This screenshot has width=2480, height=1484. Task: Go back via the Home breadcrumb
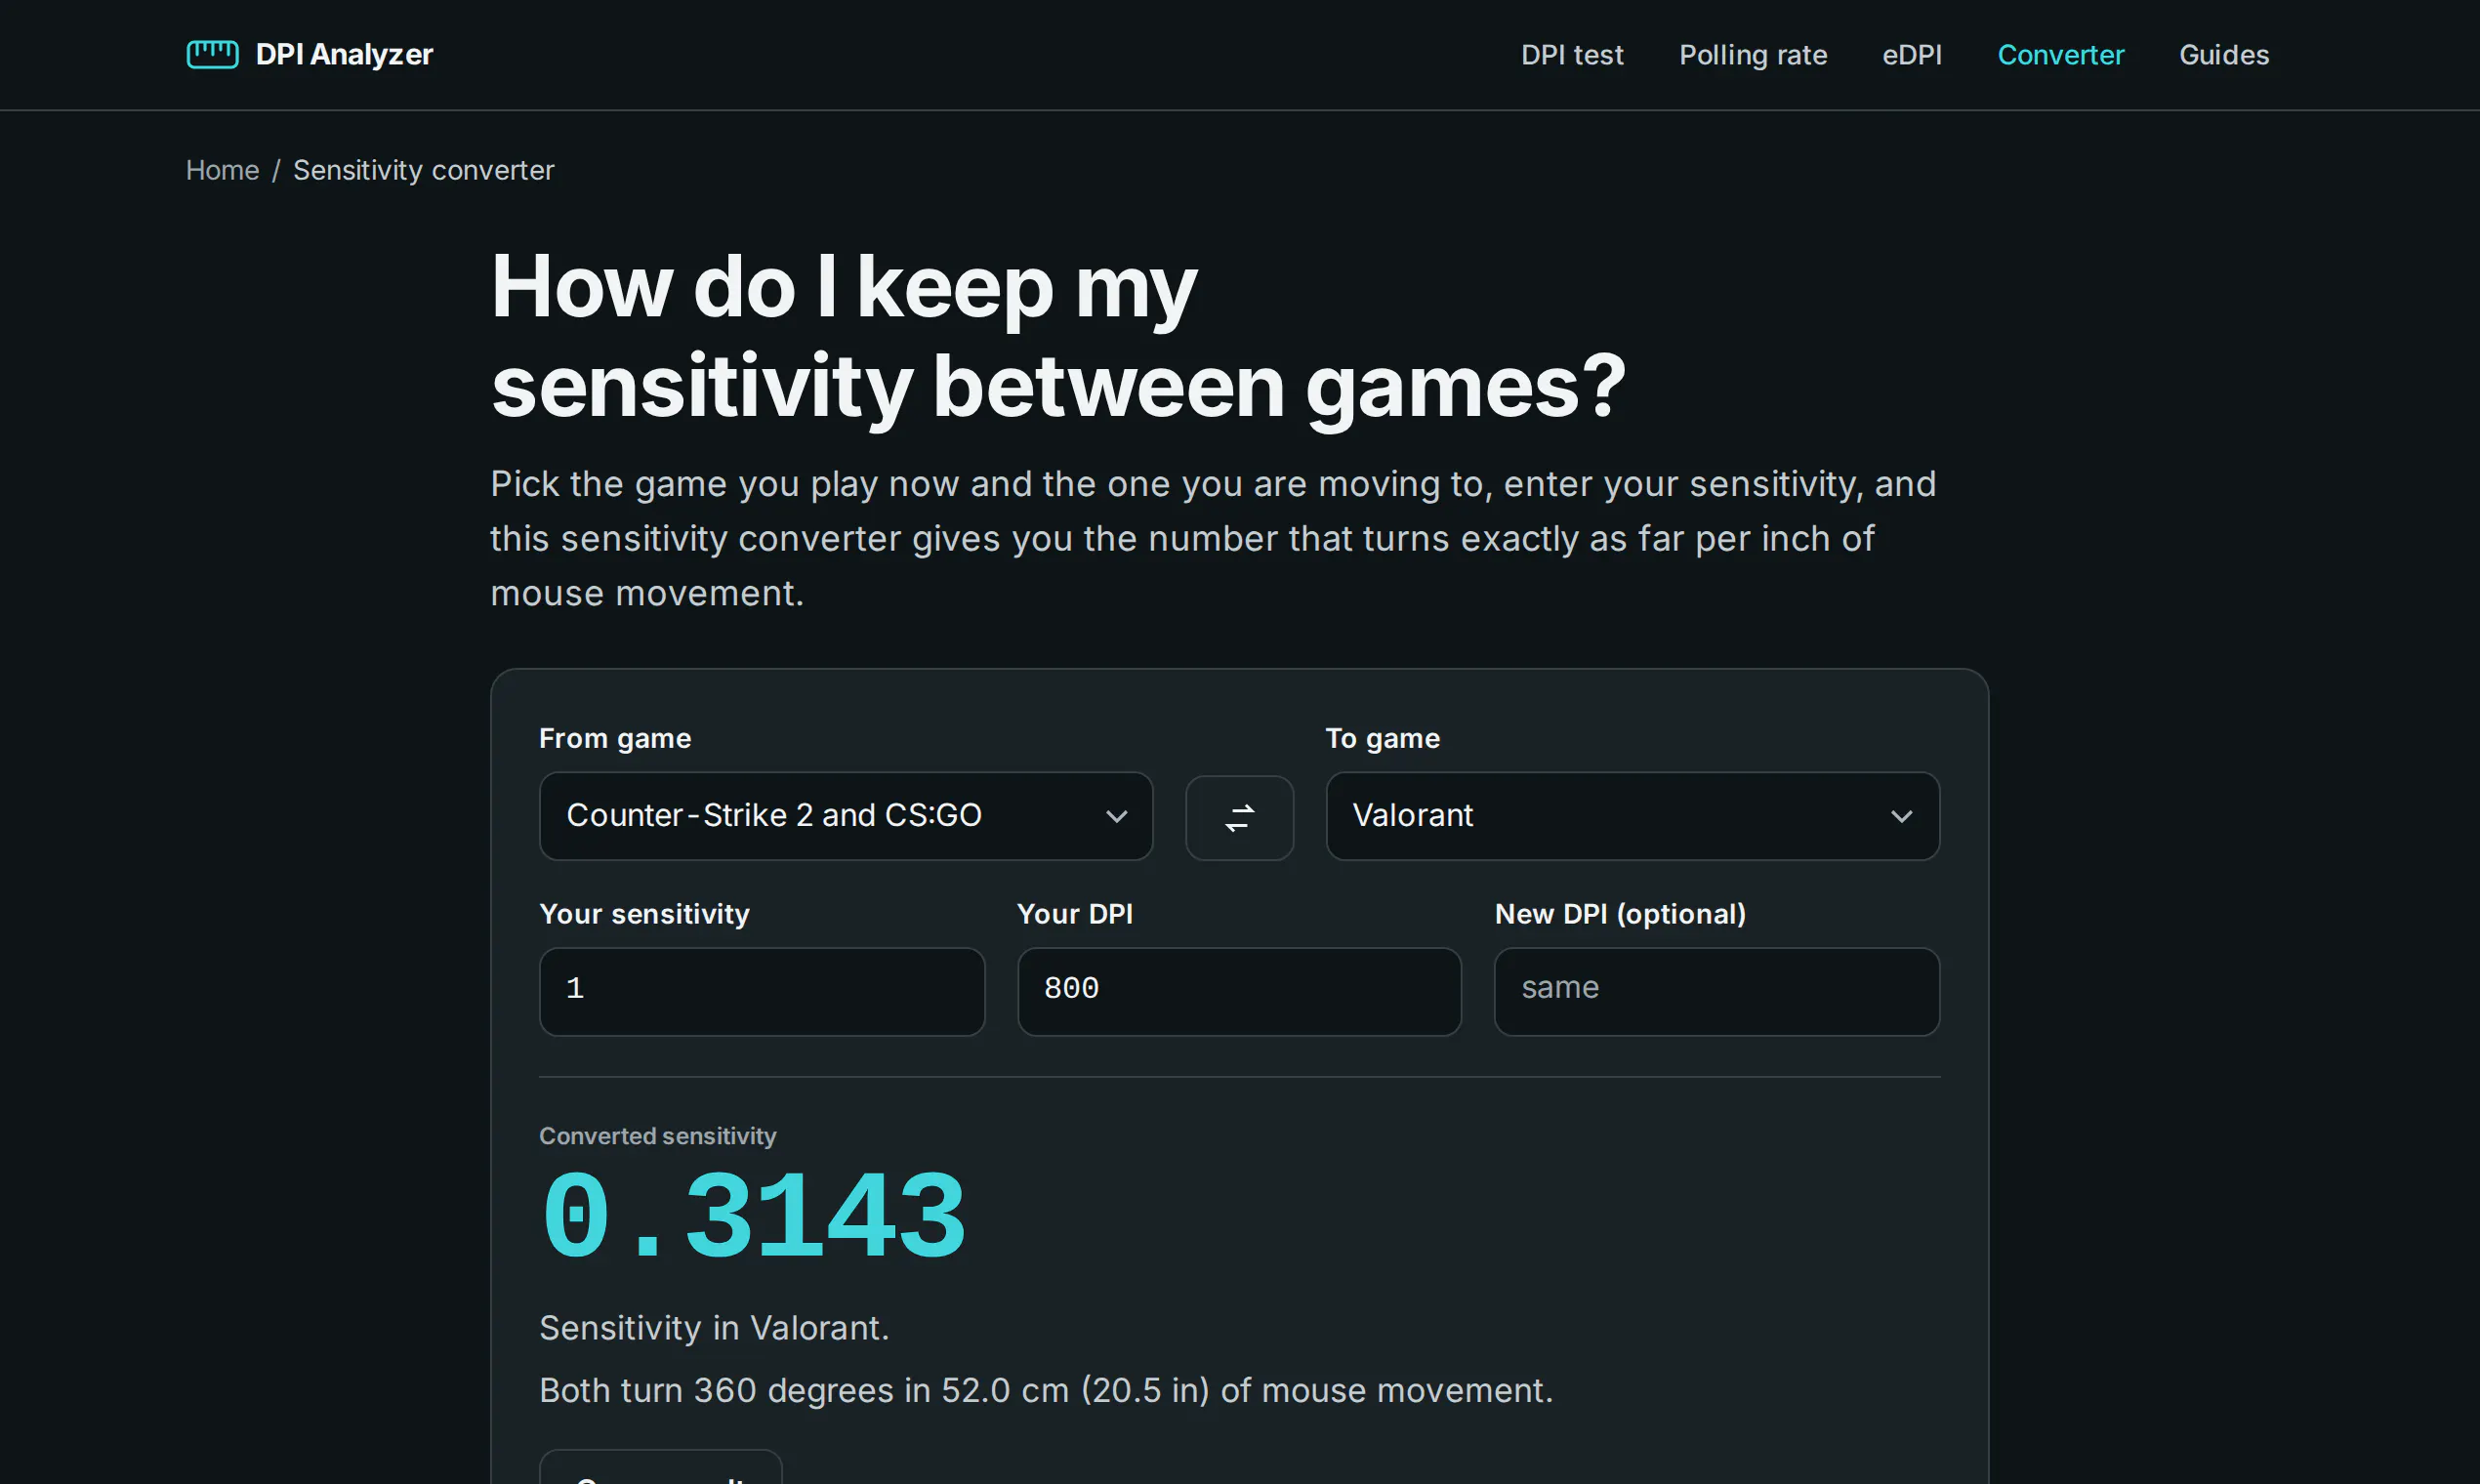222,170
